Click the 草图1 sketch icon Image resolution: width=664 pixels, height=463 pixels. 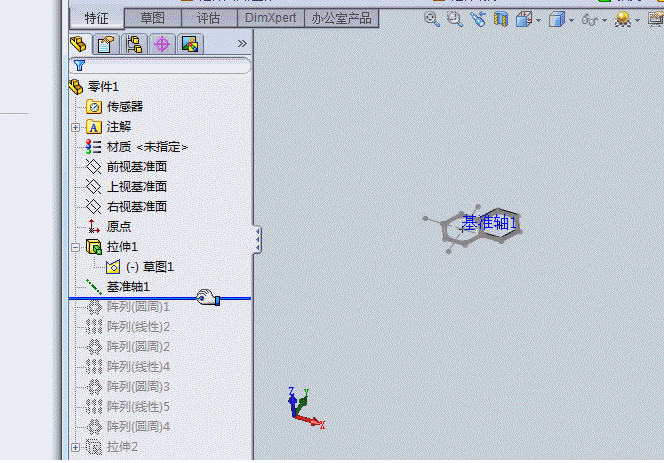[113, 267]
